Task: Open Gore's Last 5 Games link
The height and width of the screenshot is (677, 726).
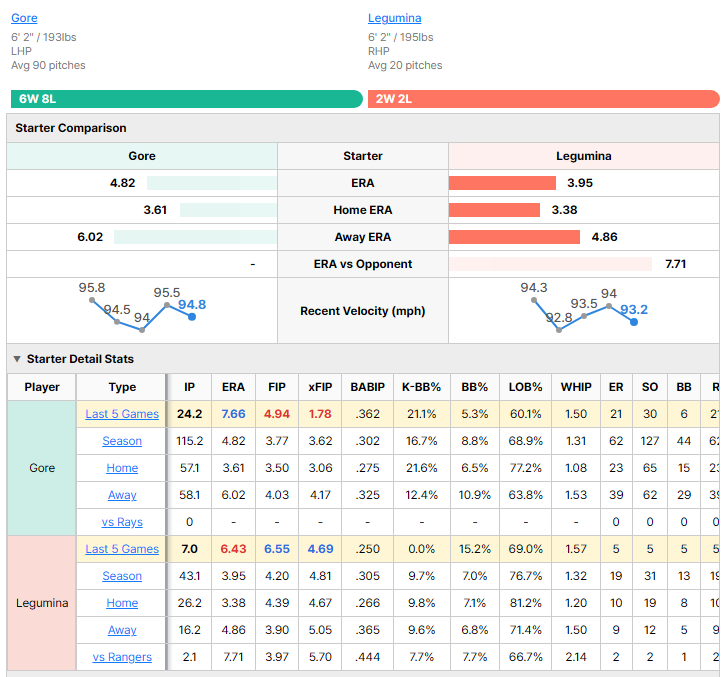Action: tap(122, 414)
